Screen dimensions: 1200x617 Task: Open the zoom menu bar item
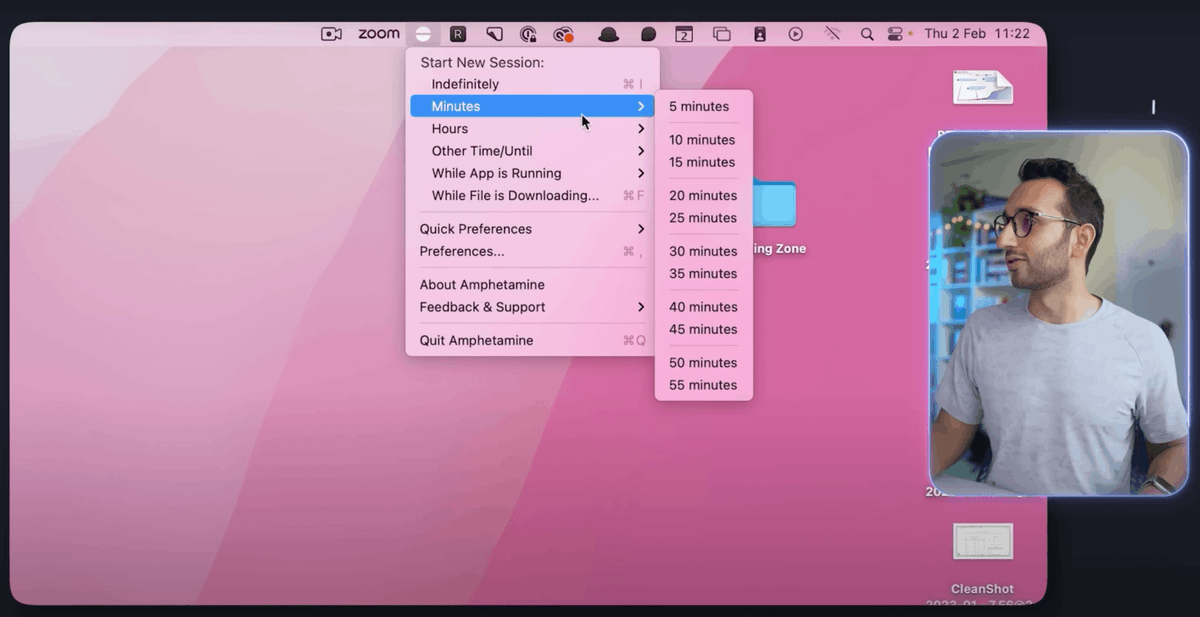[x=379, y=34]
